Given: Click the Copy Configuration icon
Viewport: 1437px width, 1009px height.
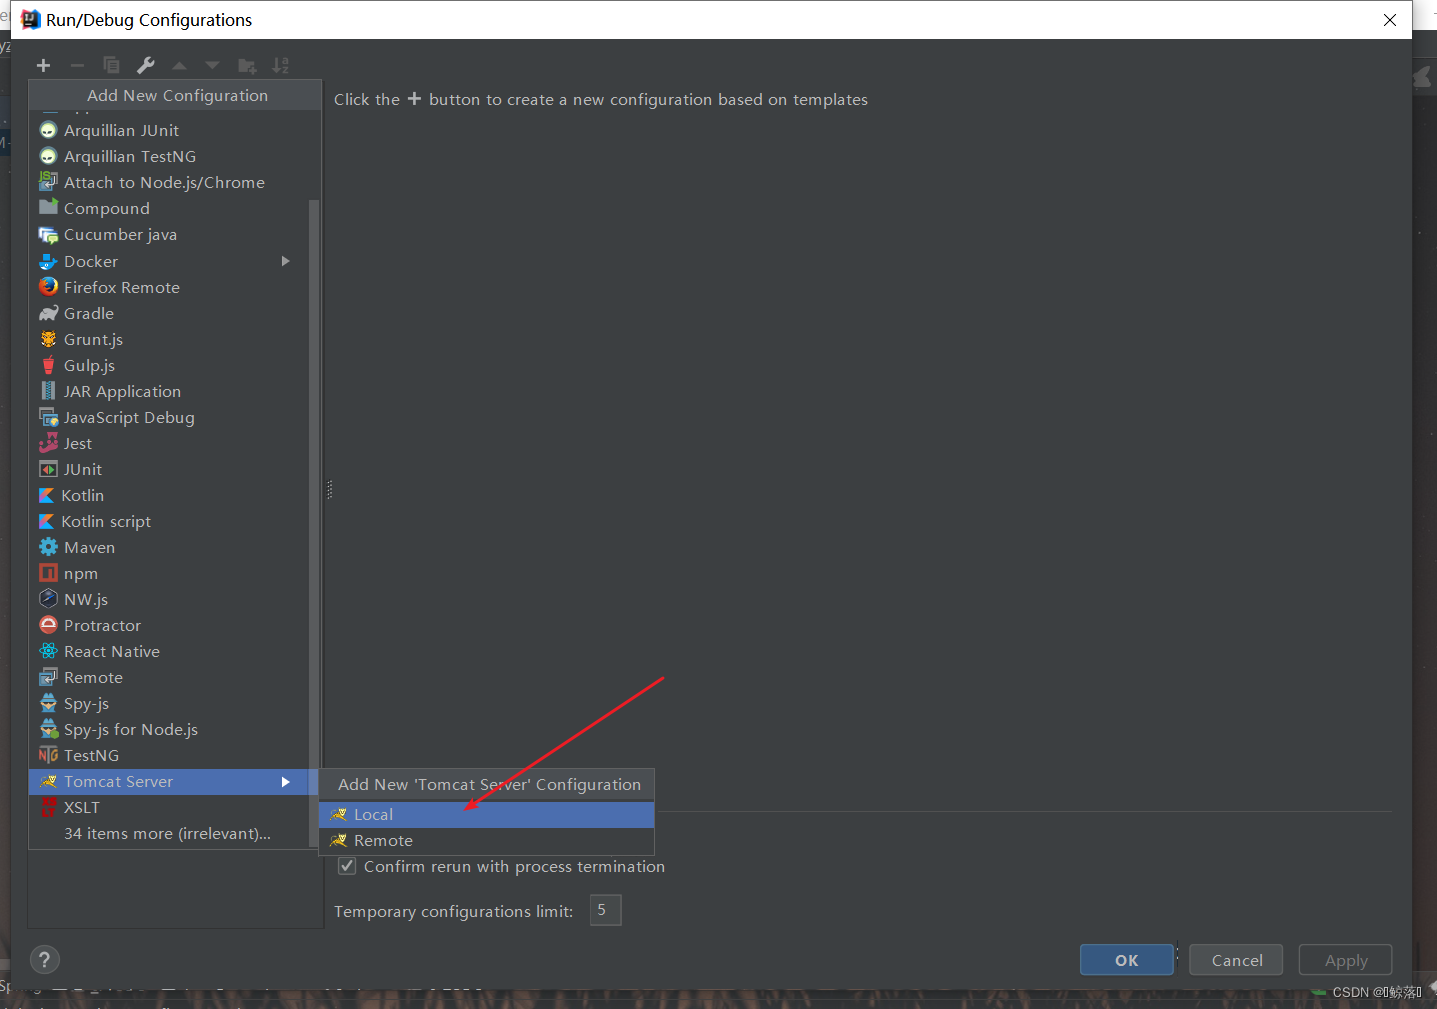Looking at the screenshot, I should (111, 66).
